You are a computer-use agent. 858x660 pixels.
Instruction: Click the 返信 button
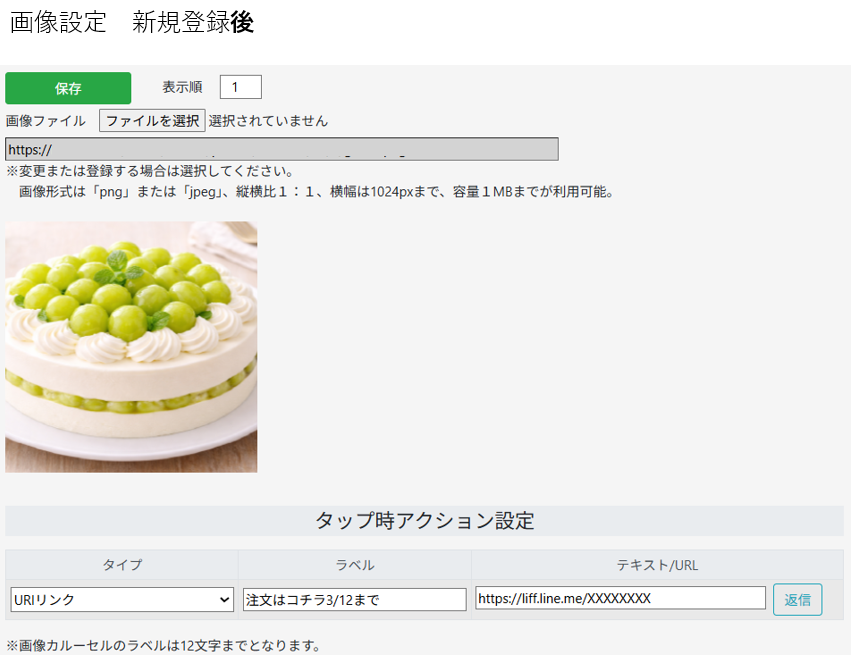(x=797, y=600)
